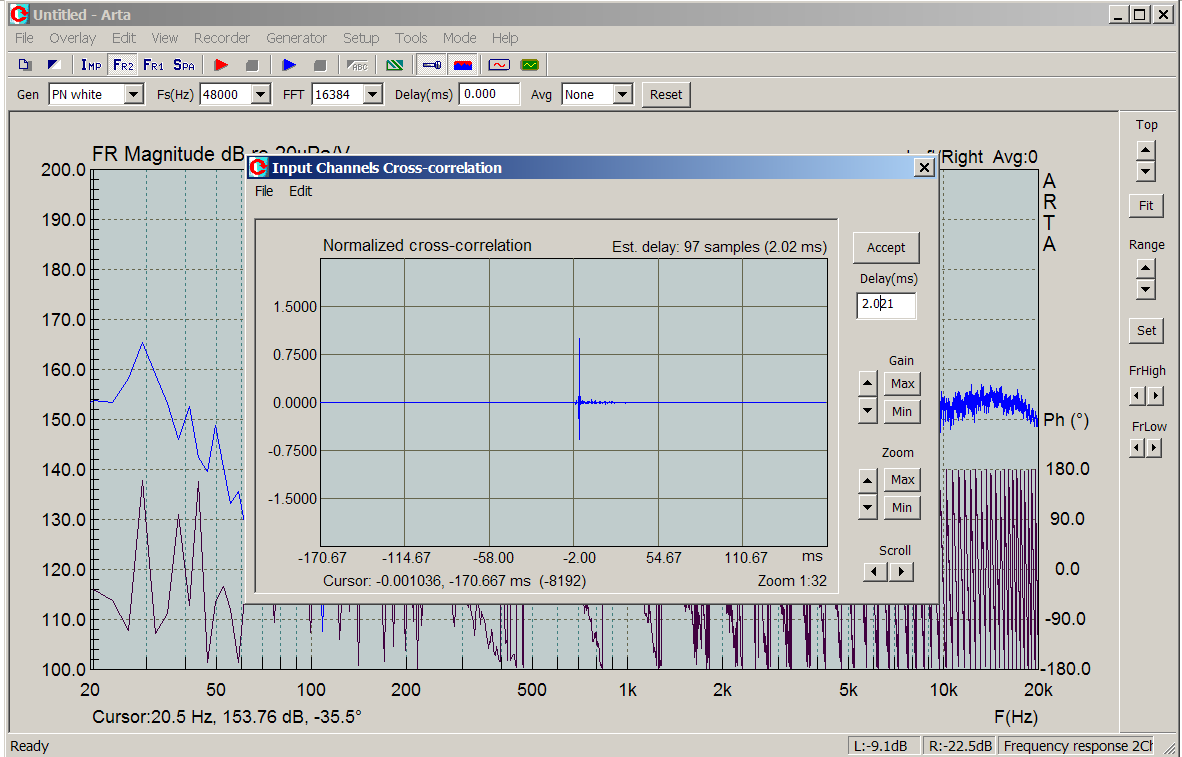Toggle the thin line curve style button
This screenshot has width=1182, height=757.
(432, 65)
